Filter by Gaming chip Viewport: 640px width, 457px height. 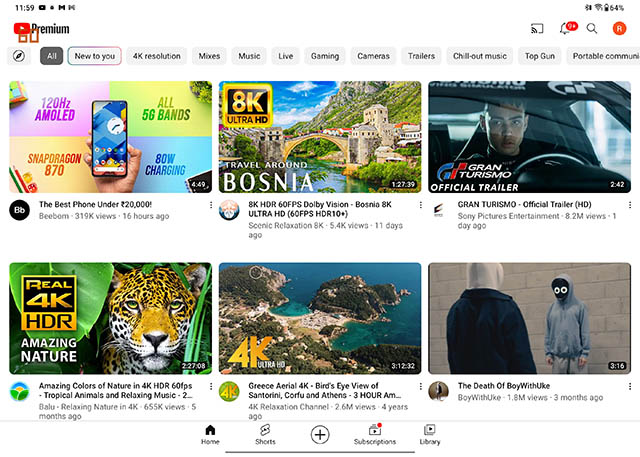click(x=325, y=56)
